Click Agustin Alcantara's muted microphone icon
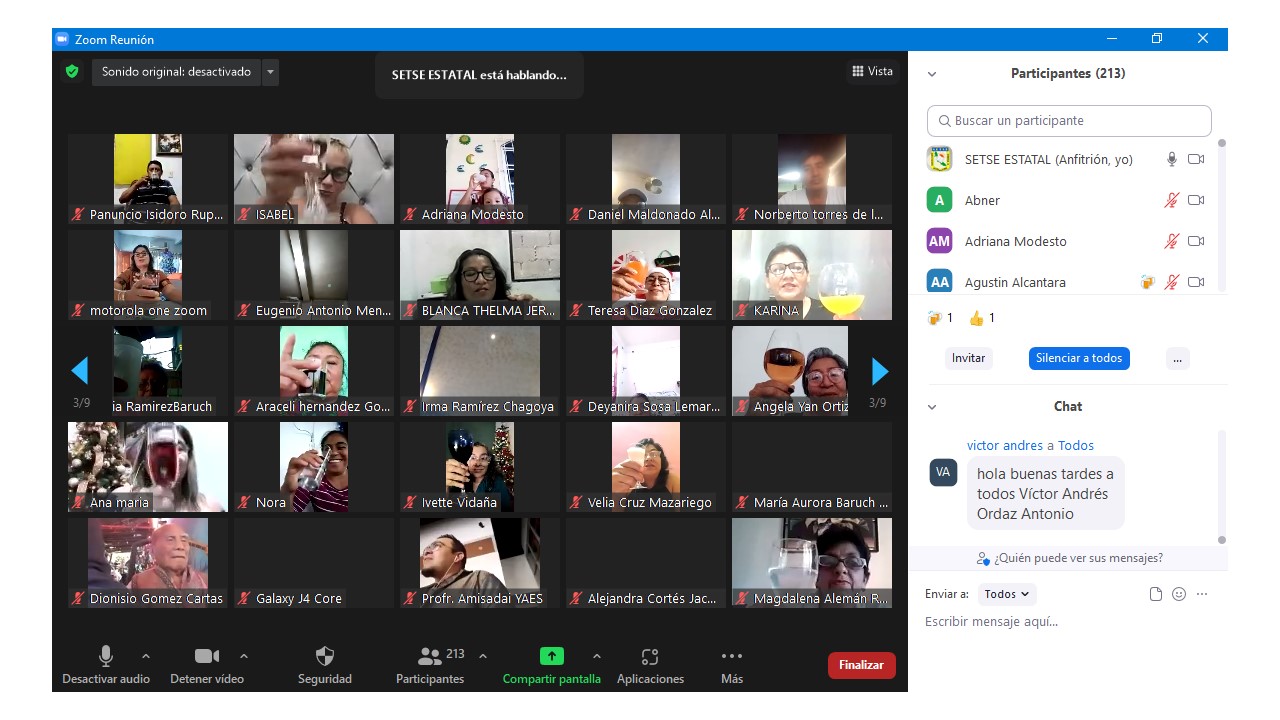Screen dimensions: 1280x720 [1171, 282]
